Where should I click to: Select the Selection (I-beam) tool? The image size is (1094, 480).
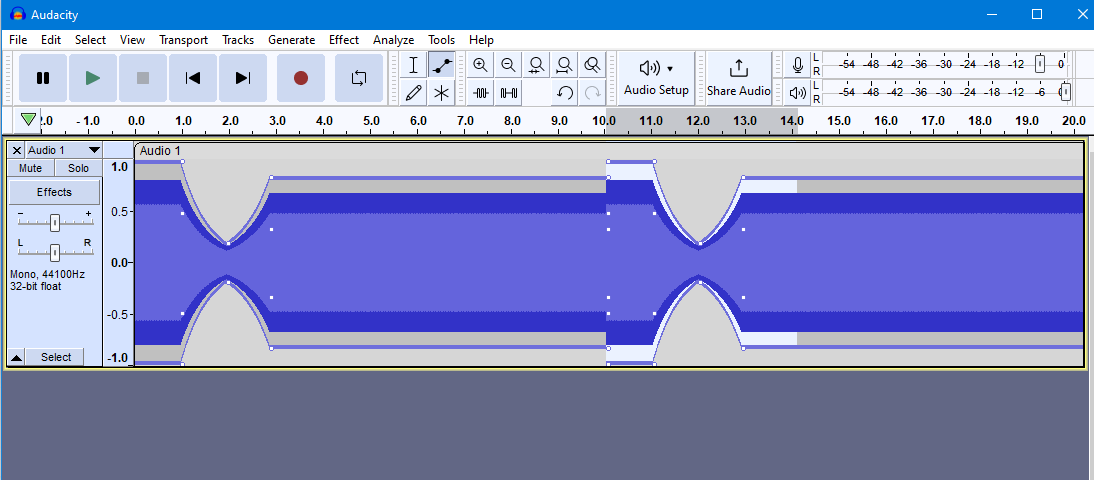pyautogui.click(x=413, y=66)
